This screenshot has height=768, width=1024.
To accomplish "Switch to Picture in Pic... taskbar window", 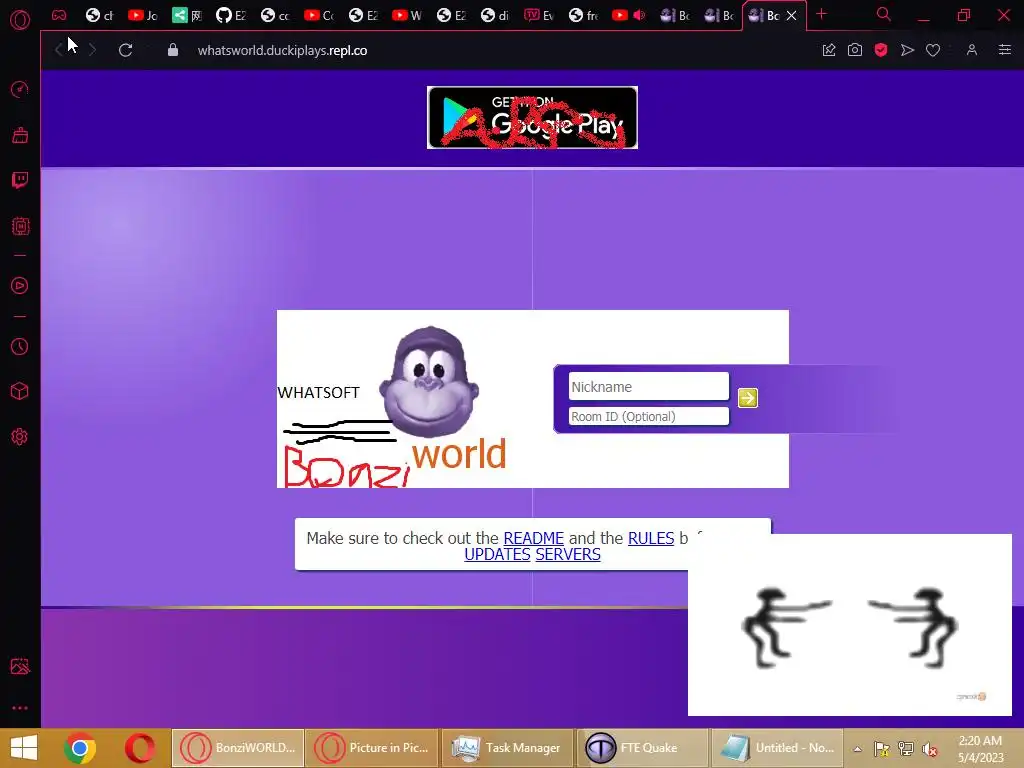I will [372, 748].
